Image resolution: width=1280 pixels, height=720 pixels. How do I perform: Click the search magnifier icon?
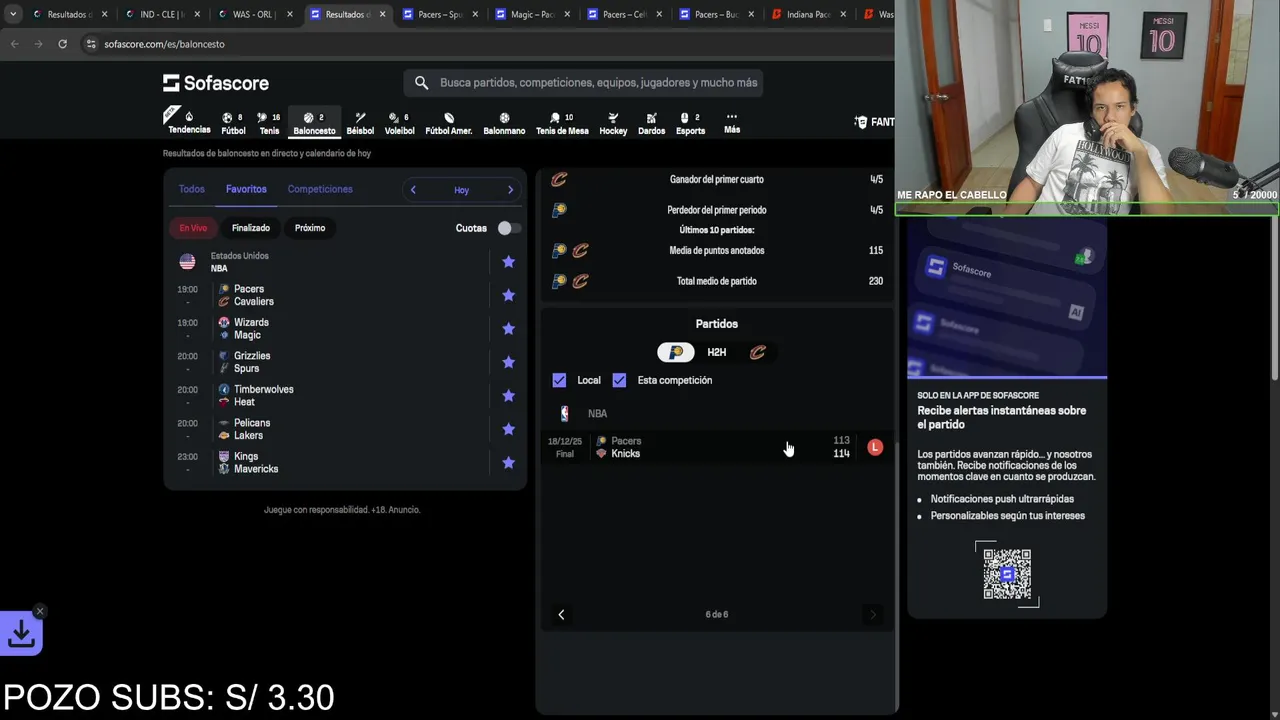[x=421, y=83]
